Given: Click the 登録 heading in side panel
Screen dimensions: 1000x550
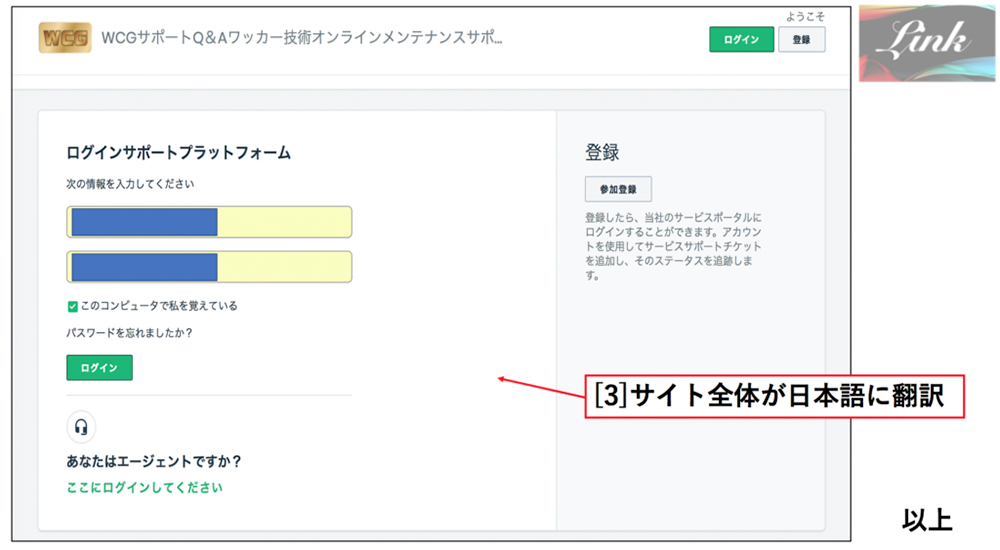Looking at the screenshot, I should coord(602,152).
